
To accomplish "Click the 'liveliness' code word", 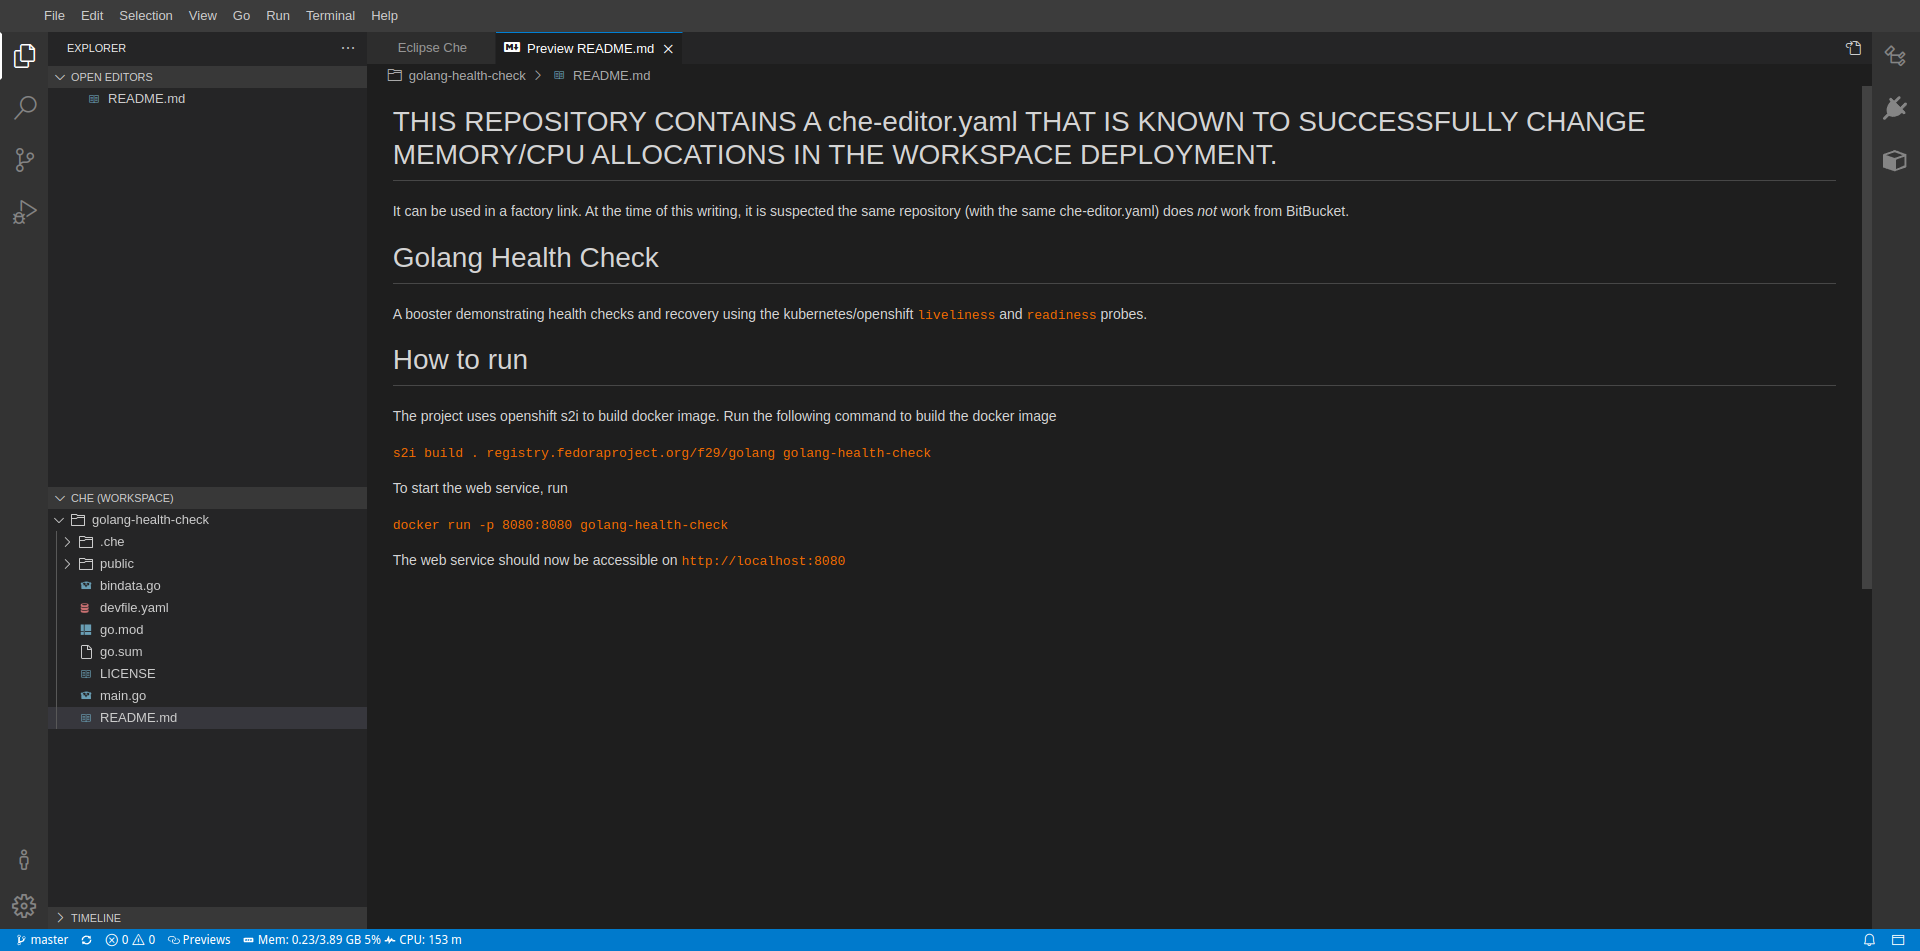I will [x=957, y=315].
